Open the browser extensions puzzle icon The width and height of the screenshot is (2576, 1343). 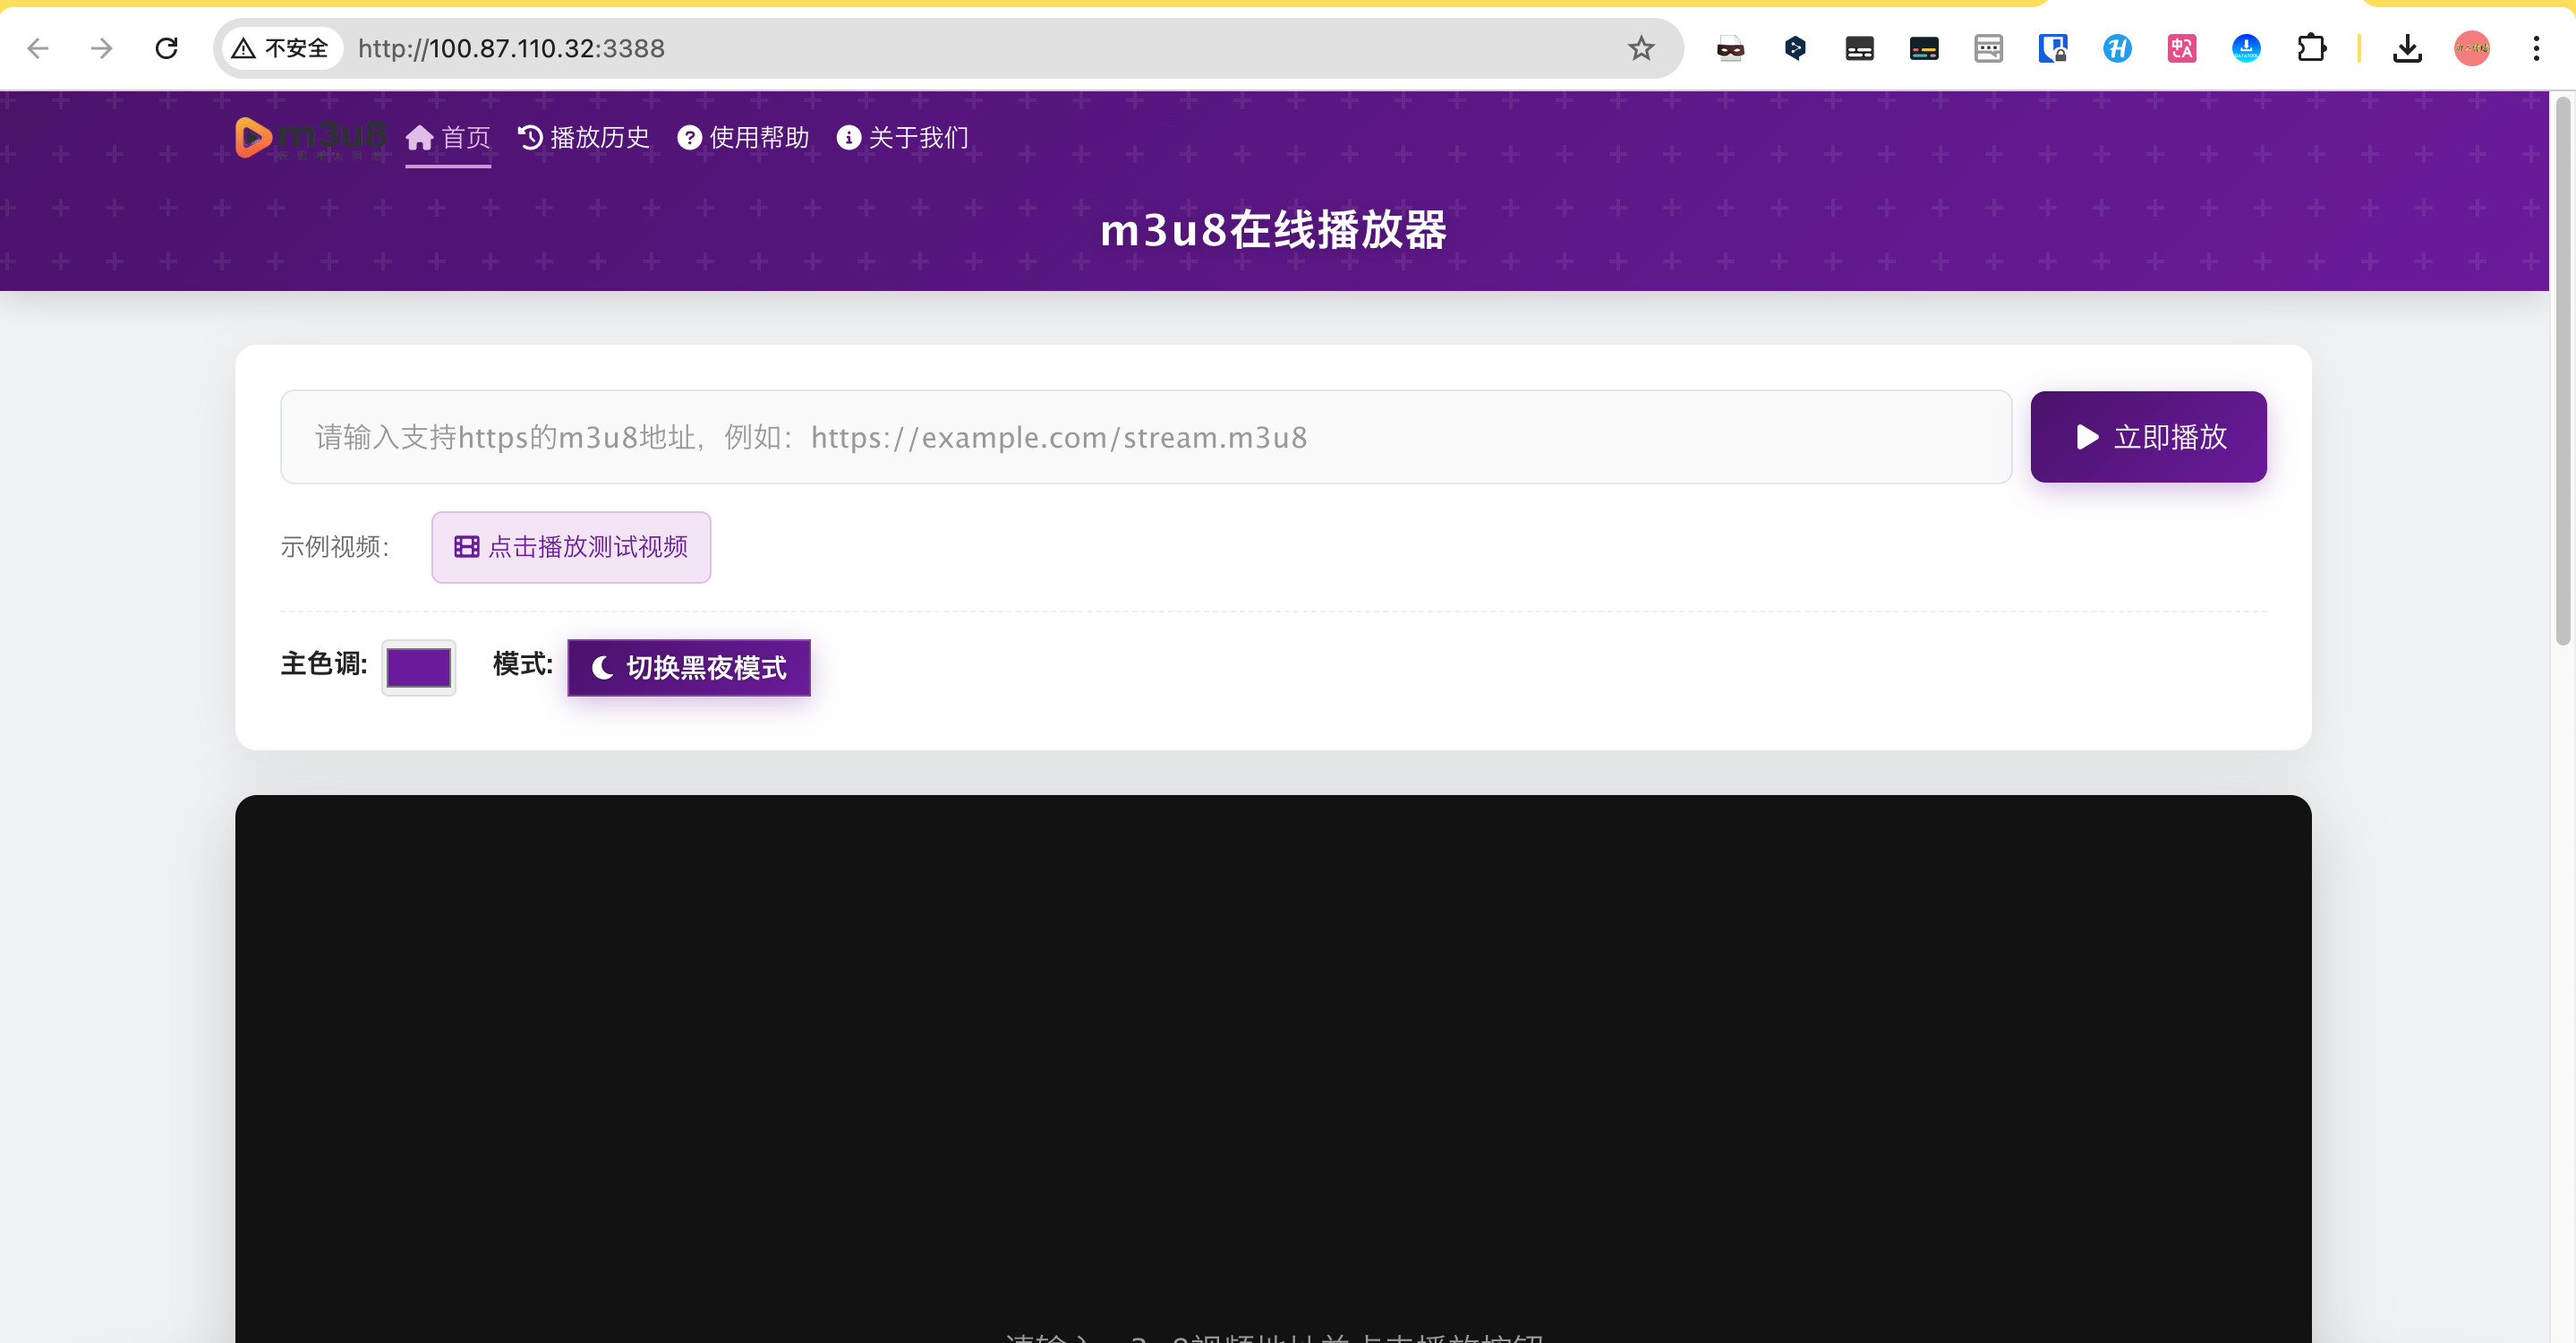coord(2310,48)
